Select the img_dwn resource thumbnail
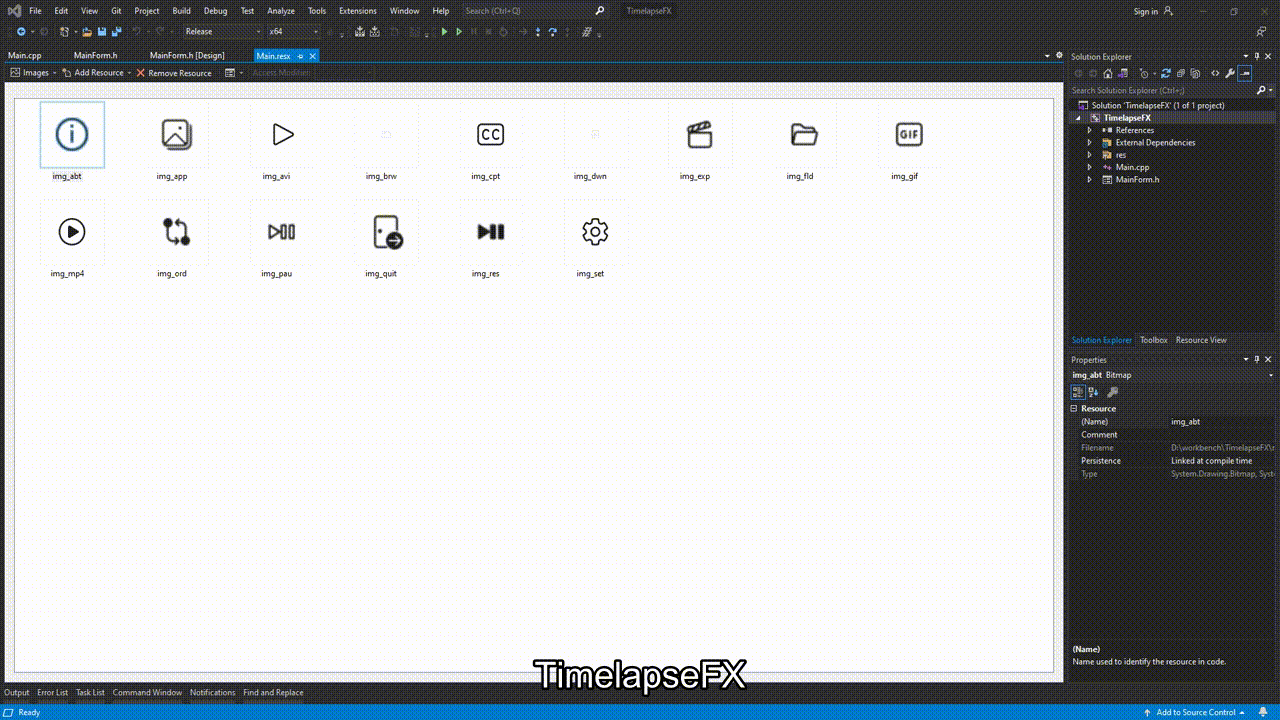Viewport: 1280px width, 720px height. coord(595,134)
